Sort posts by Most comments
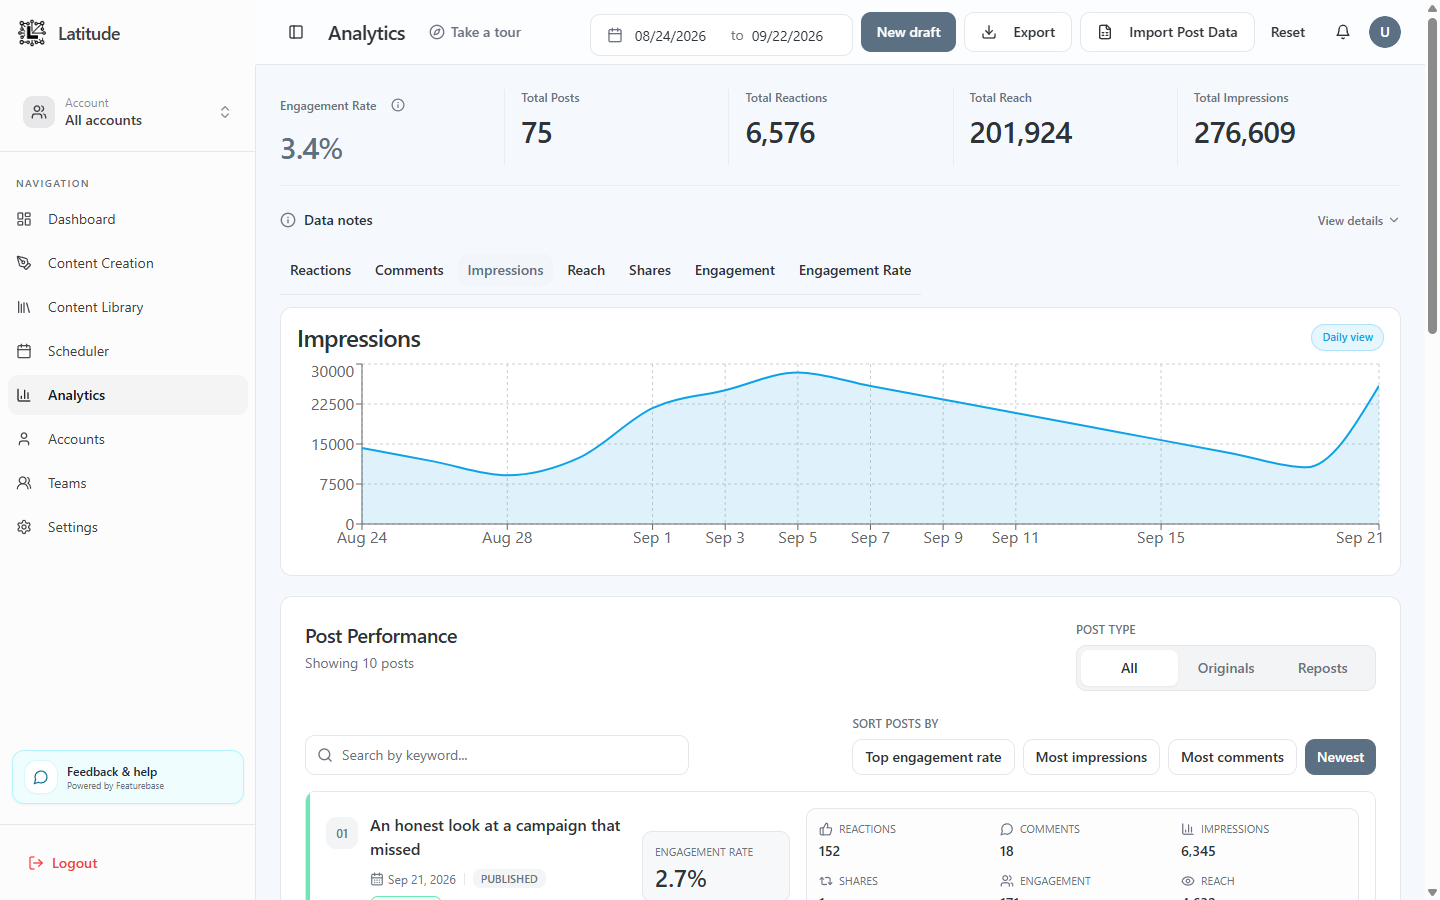This screenshot has width=1440, height=900. tap(1232, 757)
